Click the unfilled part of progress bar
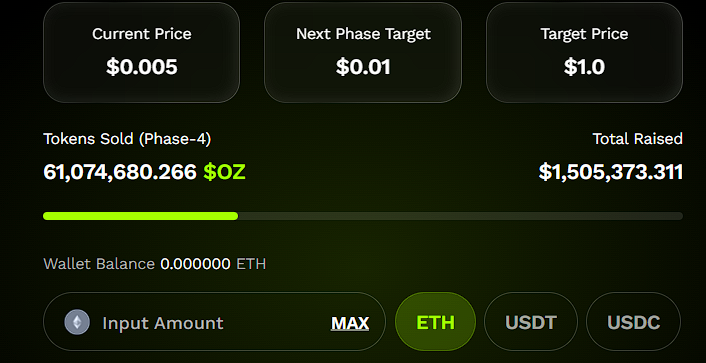 (x=460, y=216)
